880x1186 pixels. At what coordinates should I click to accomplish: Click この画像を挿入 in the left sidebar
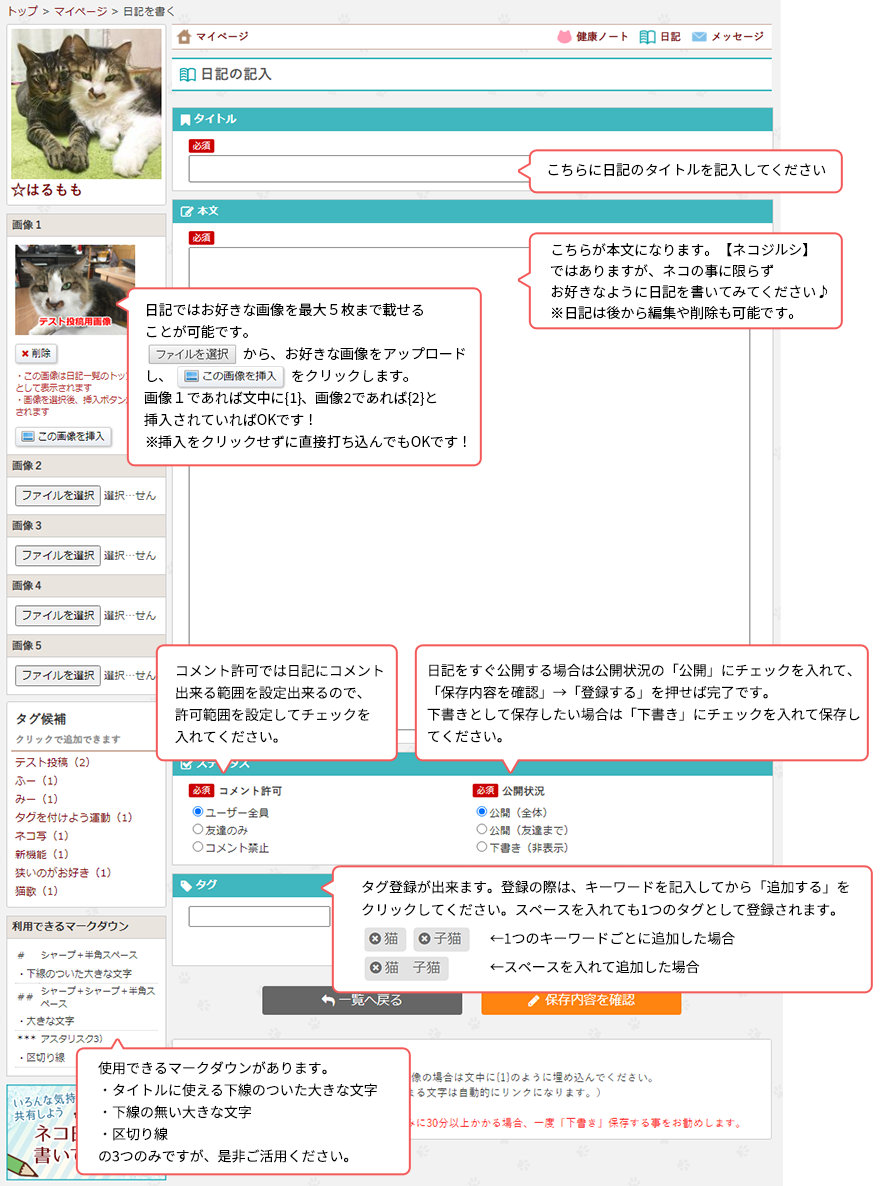63,436
